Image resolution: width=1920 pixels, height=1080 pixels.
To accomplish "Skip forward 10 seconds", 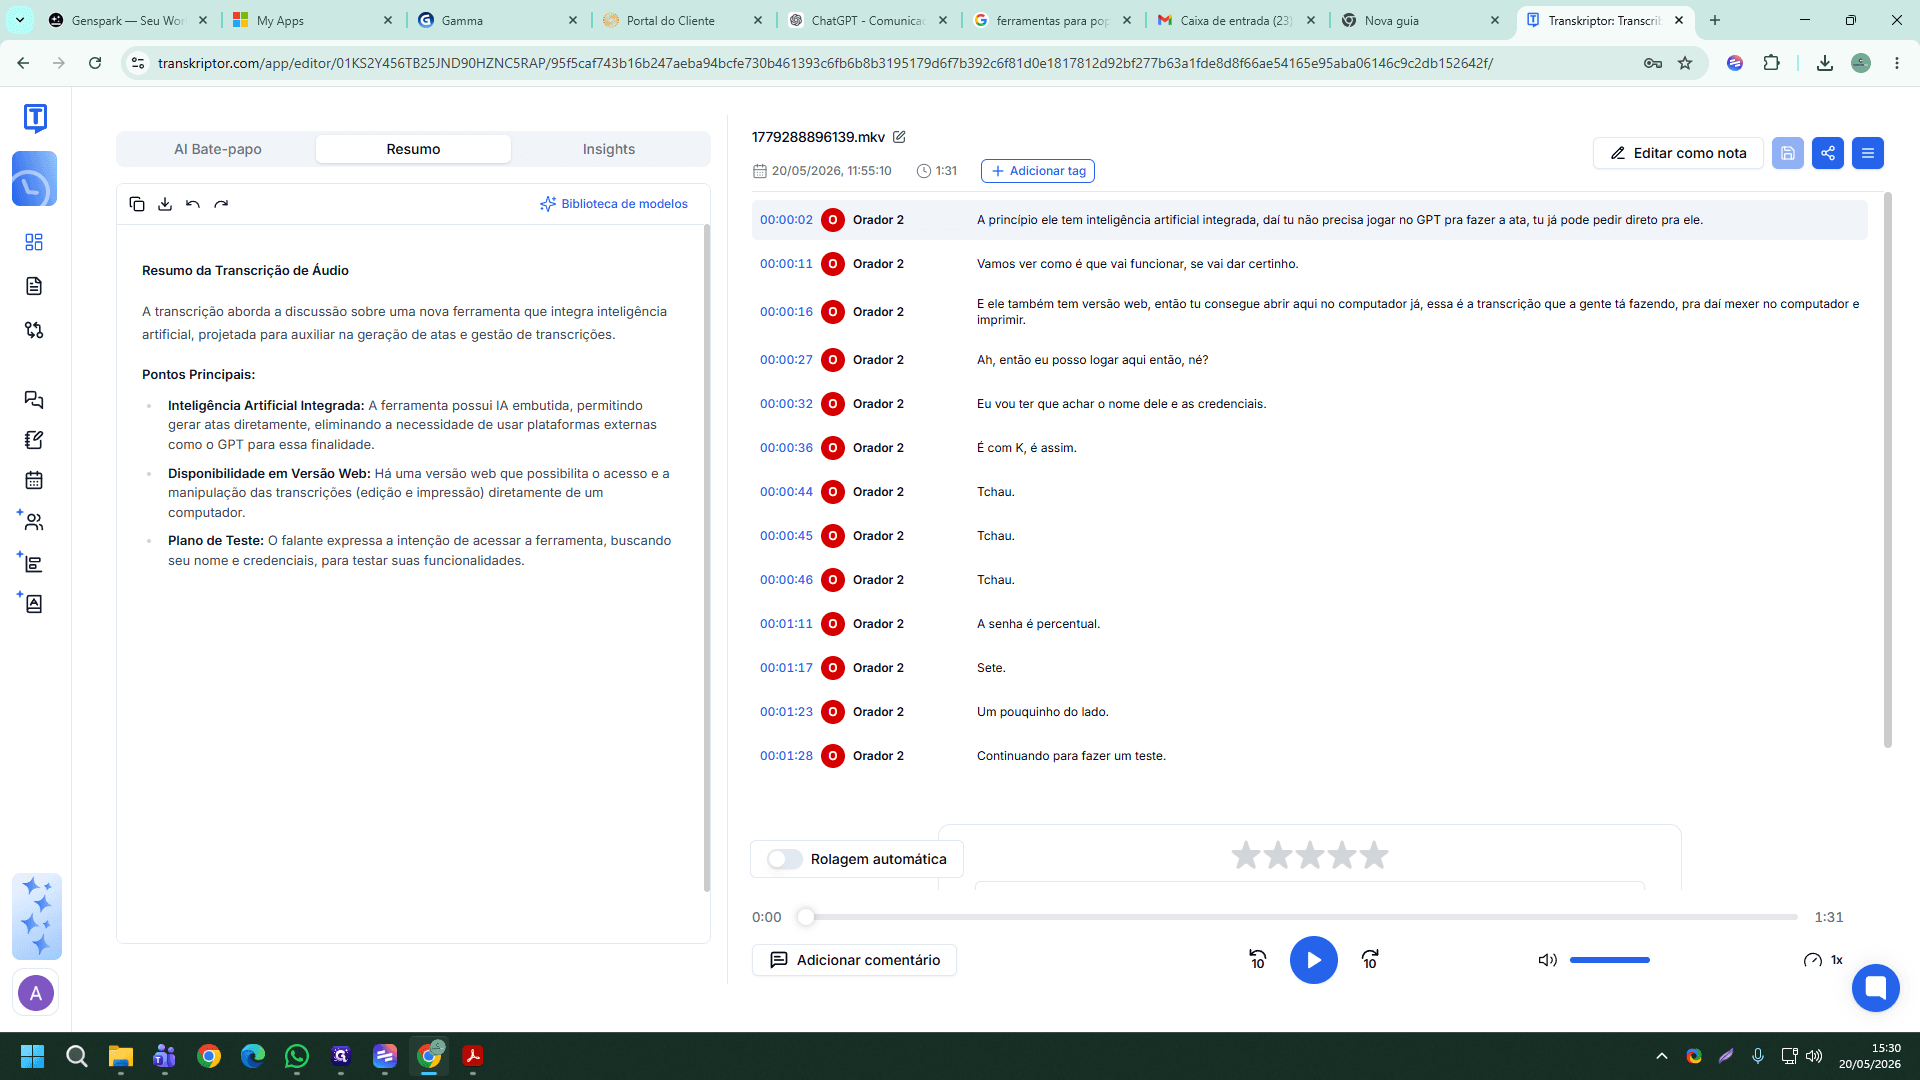I will (x=1370, y=960).
